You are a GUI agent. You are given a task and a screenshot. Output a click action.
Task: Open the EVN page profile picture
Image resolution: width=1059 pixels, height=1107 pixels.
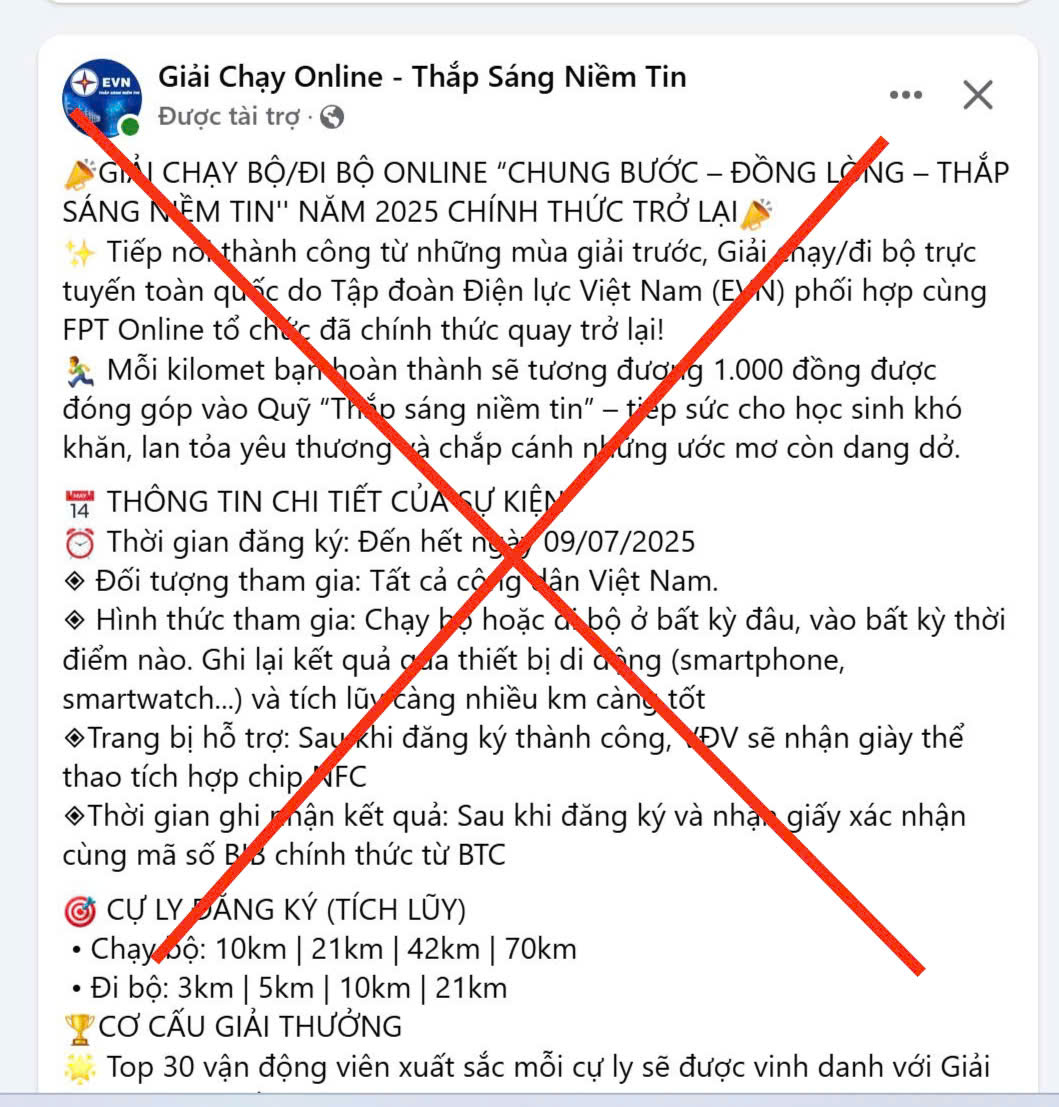102,98
